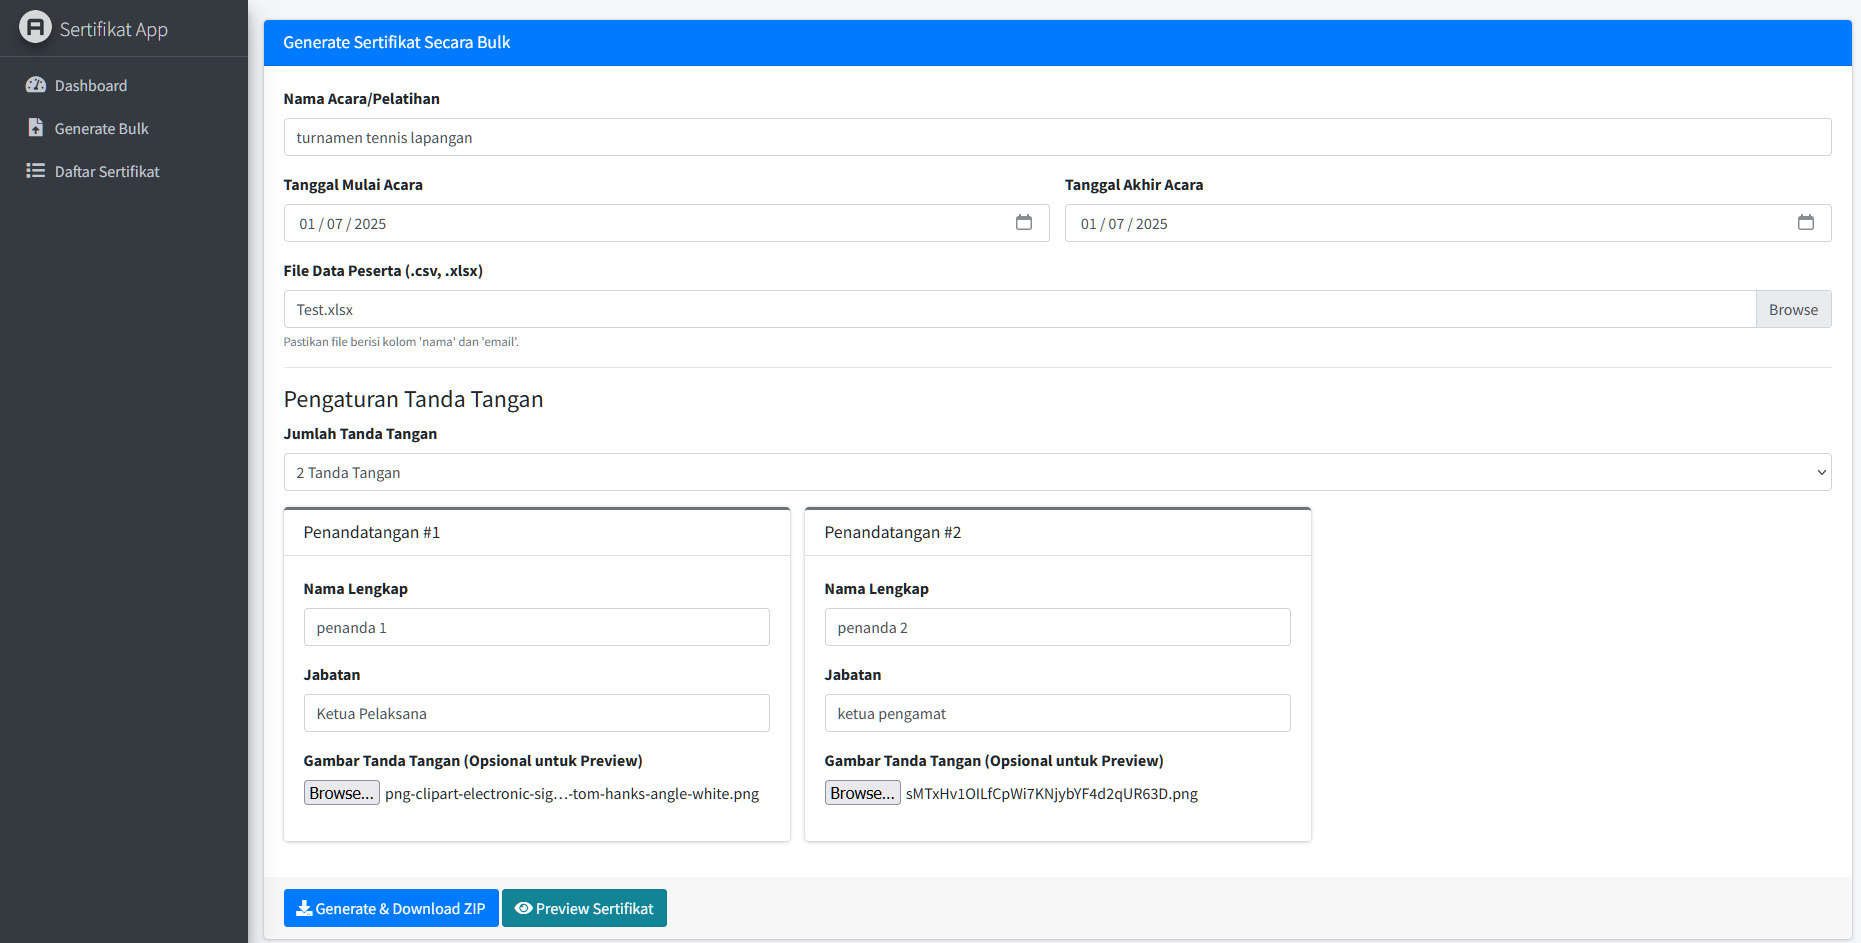Open the Dashboard menu item
Viewport: 1861px width, 943px height.
coord(124,86)
